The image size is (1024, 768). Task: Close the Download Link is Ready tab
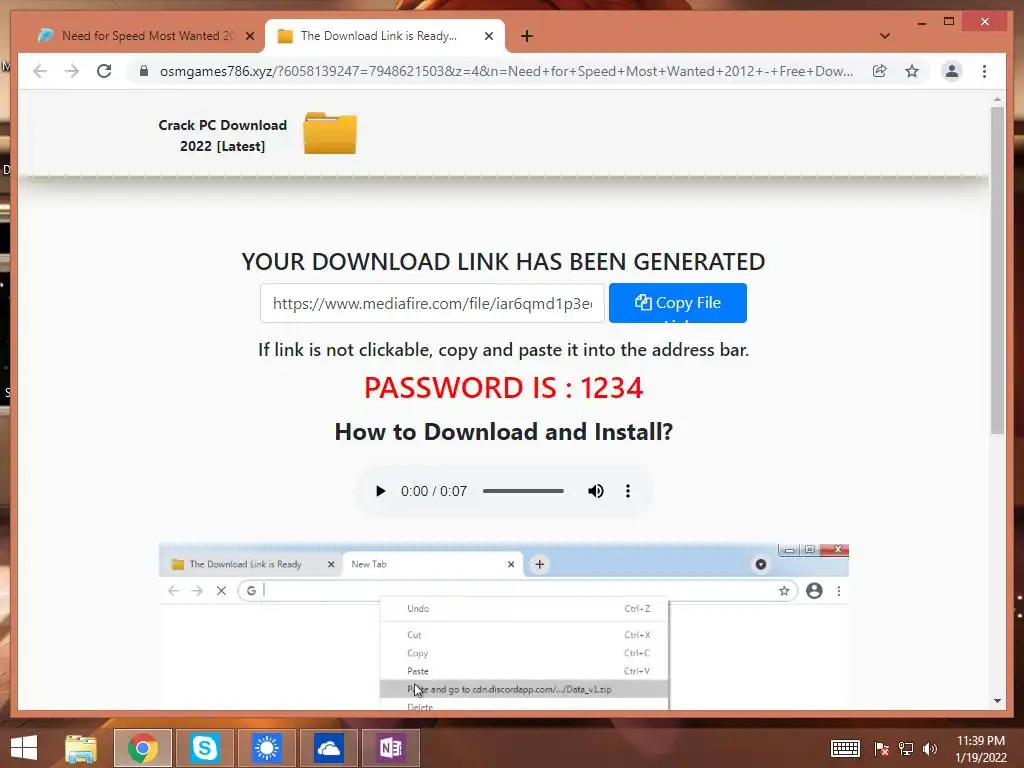[488, 36]
